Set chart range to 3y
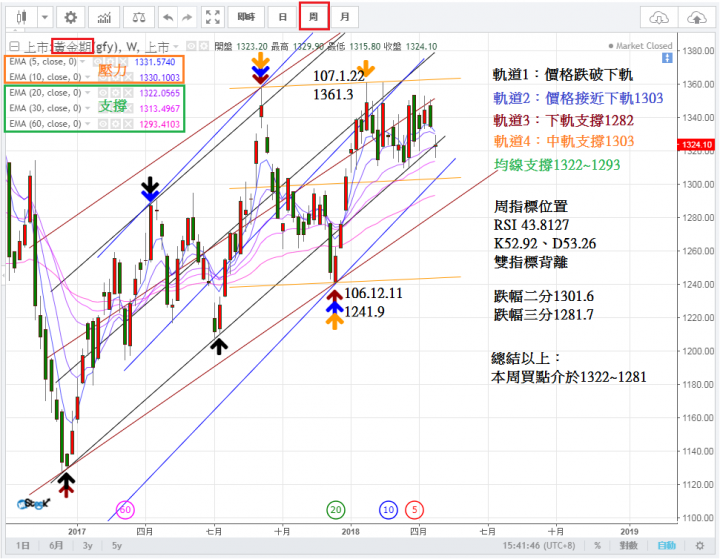Image resolution: width=720 pixels, height=559 pixels. (x=87, y=545)
